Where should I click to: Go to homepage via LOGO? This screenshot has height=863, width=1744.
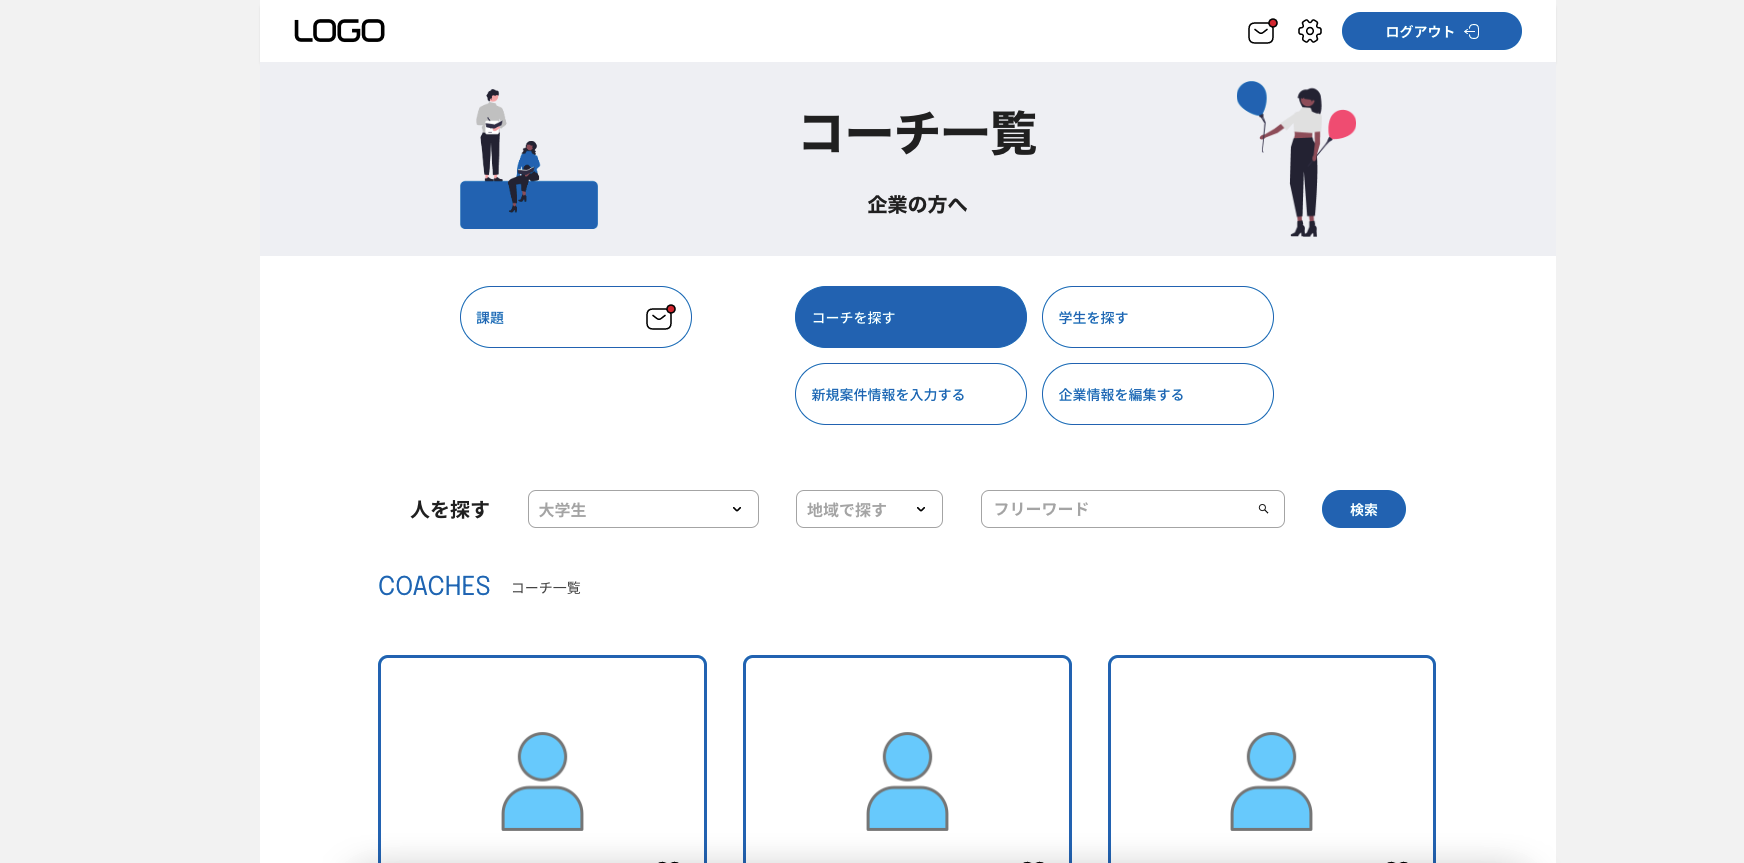pos(339,31)
